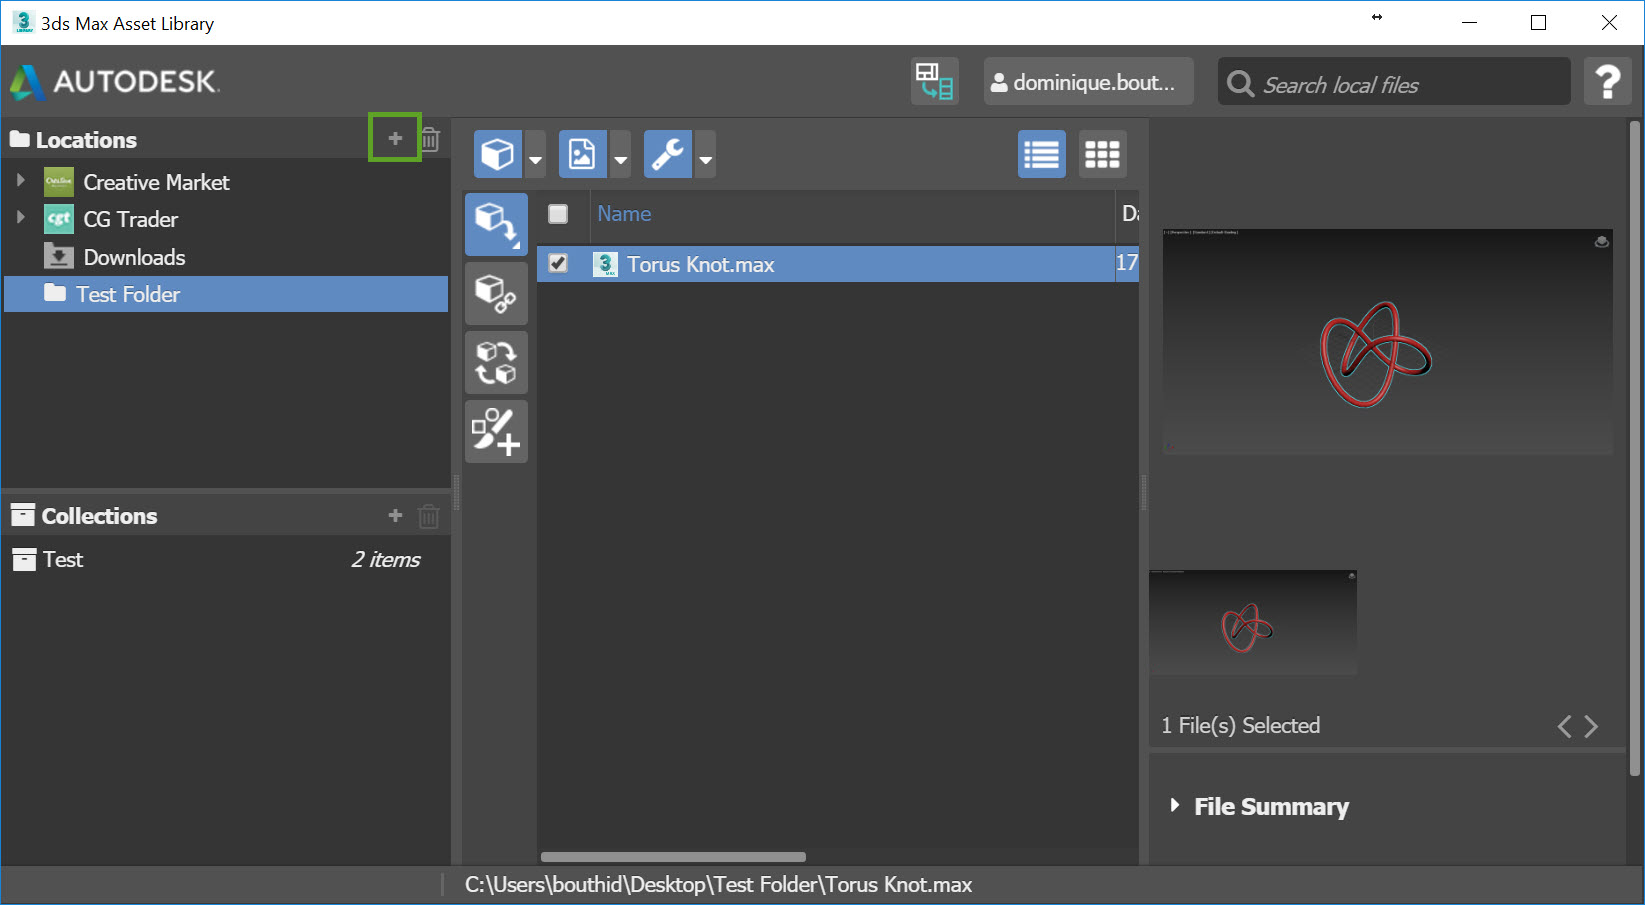Click the '17' date cell of Torus Knot.max

1127,263
